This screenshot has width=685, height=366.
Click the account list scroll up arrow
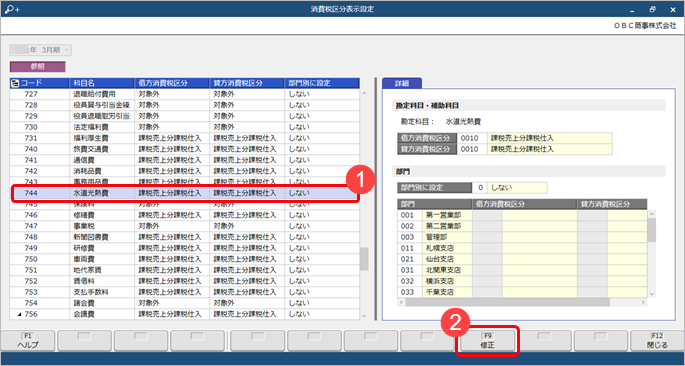click(x=364, y=93)
